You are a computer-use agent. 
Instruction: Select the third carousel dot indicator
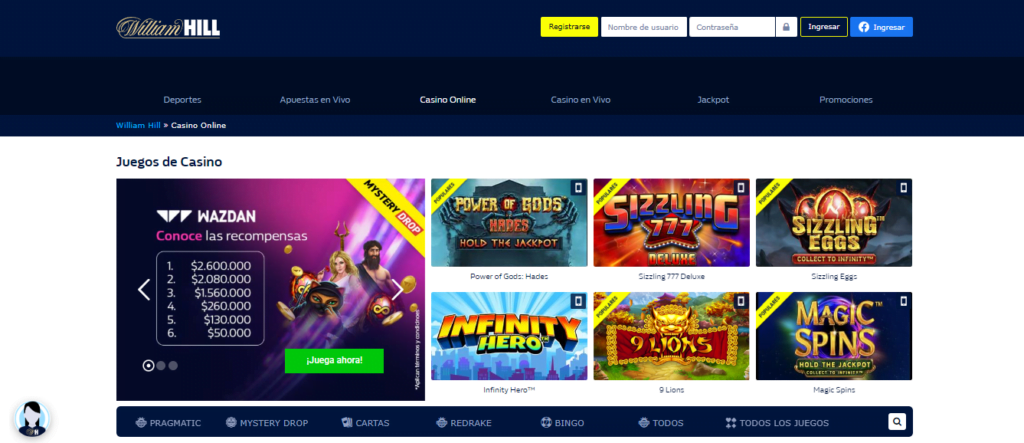[173, 366]
